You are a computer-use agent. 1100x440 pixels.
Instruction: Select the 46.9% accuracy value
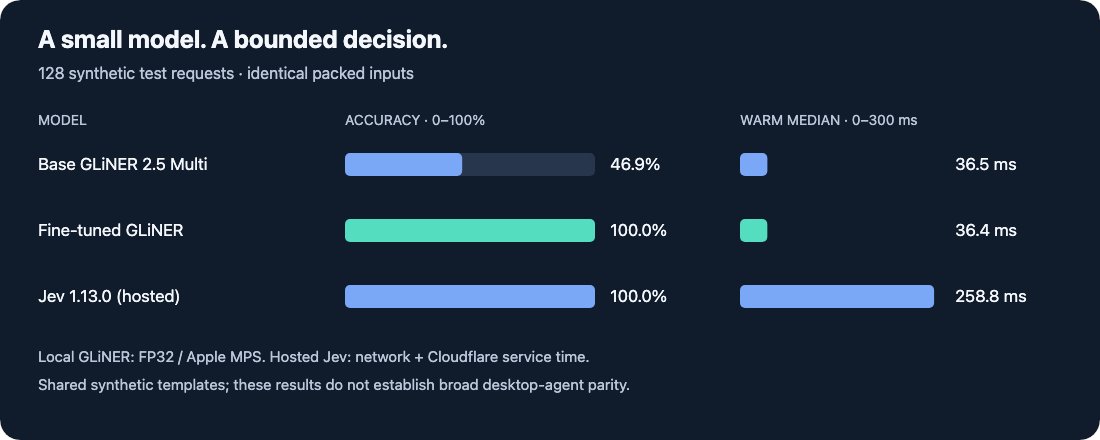point(635,164)
